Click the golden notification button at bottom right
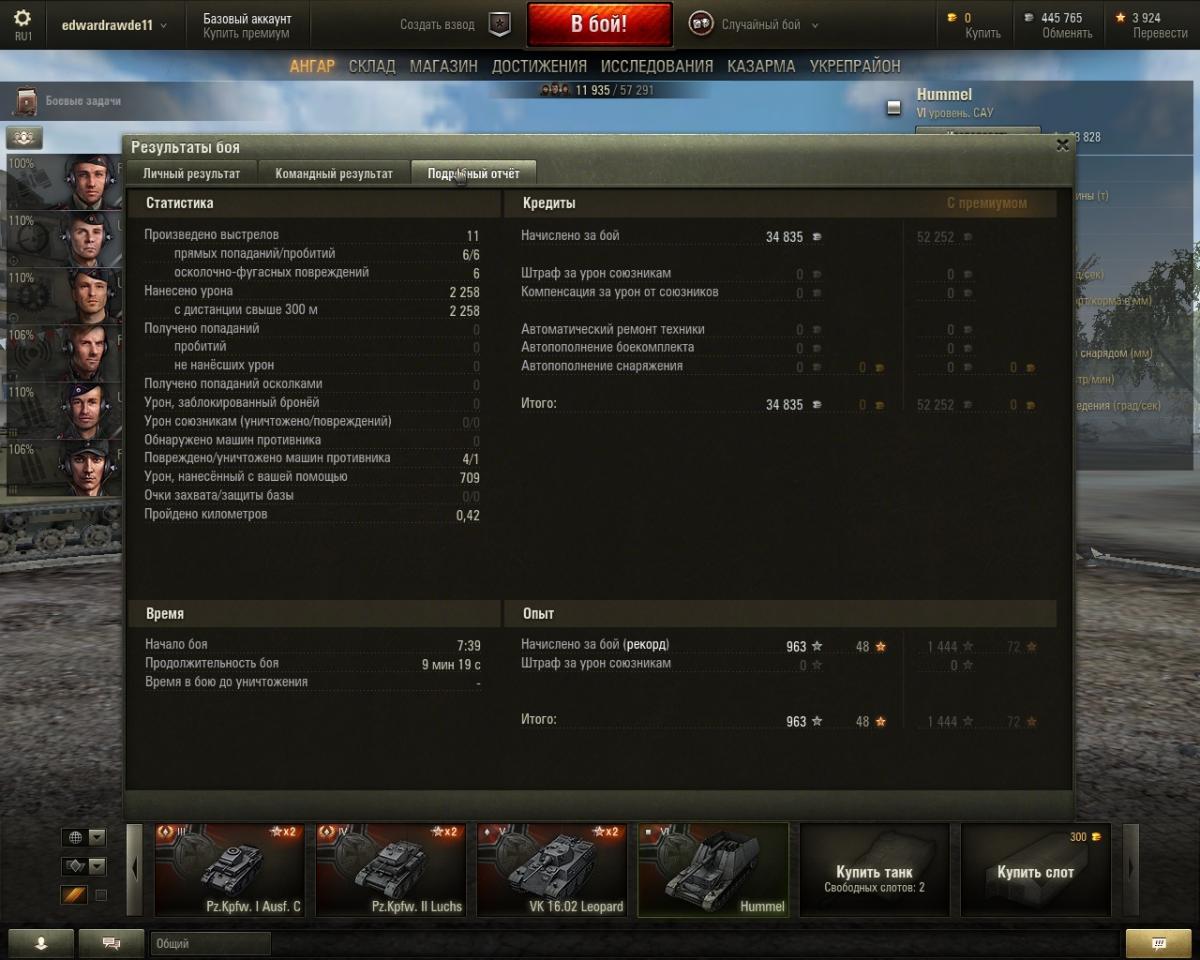This screenshot has width=1200, height=960. click(1158, 943)
